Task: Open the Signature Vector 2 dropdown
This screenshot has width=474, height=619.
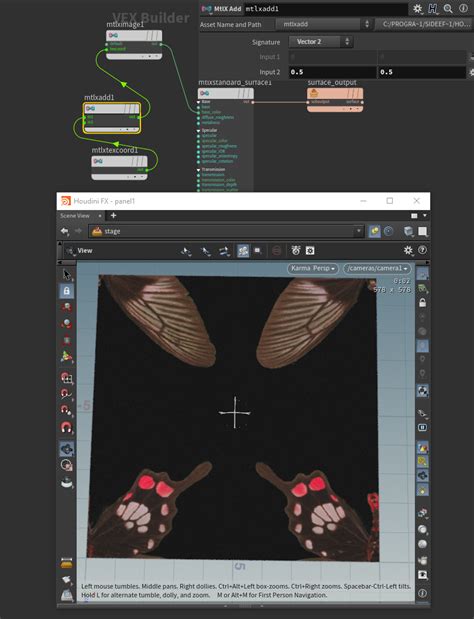Action: [321, 41]
